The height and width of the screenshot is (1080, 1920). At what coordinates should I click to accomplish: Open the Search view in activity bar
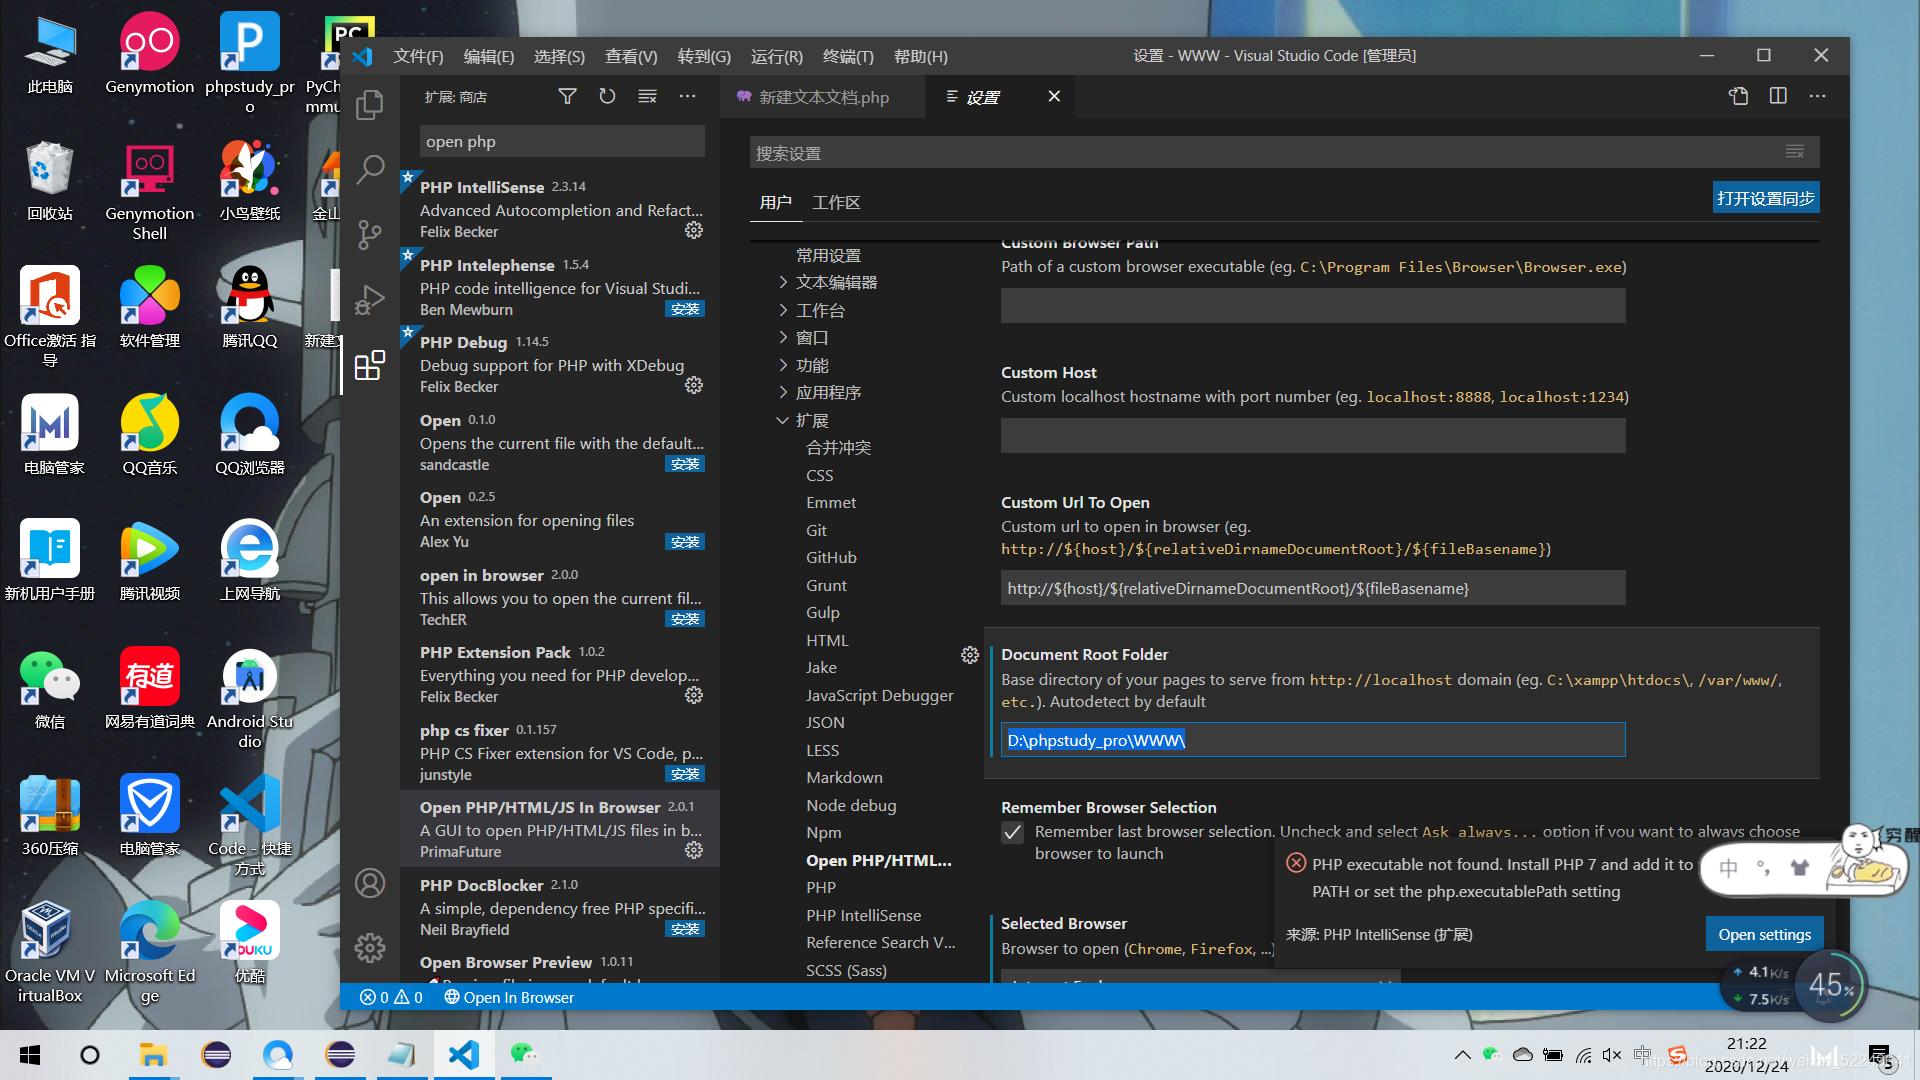pyautogui.click(x=369, y=169)
